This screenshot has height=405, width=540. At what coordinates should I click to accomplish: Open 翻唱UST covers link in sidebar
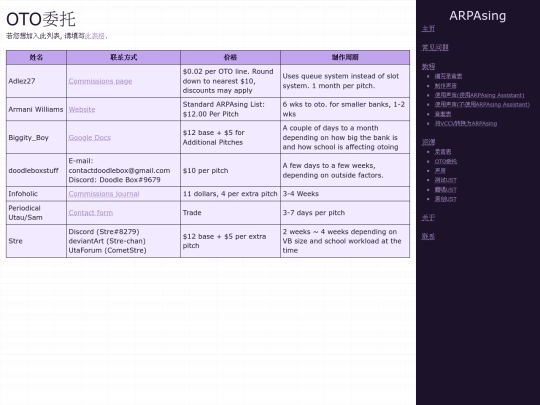click(x=445, y=190)
